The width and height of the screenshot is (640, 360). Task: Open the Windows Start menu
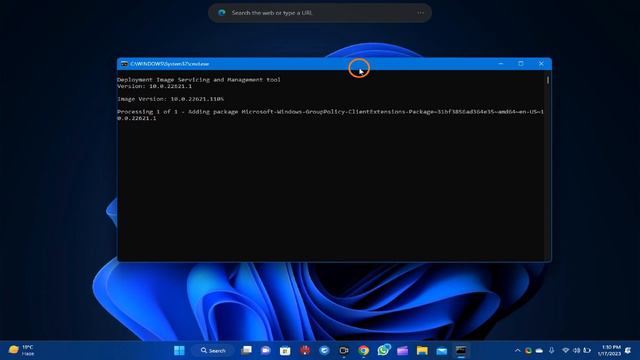coord(179,350)
